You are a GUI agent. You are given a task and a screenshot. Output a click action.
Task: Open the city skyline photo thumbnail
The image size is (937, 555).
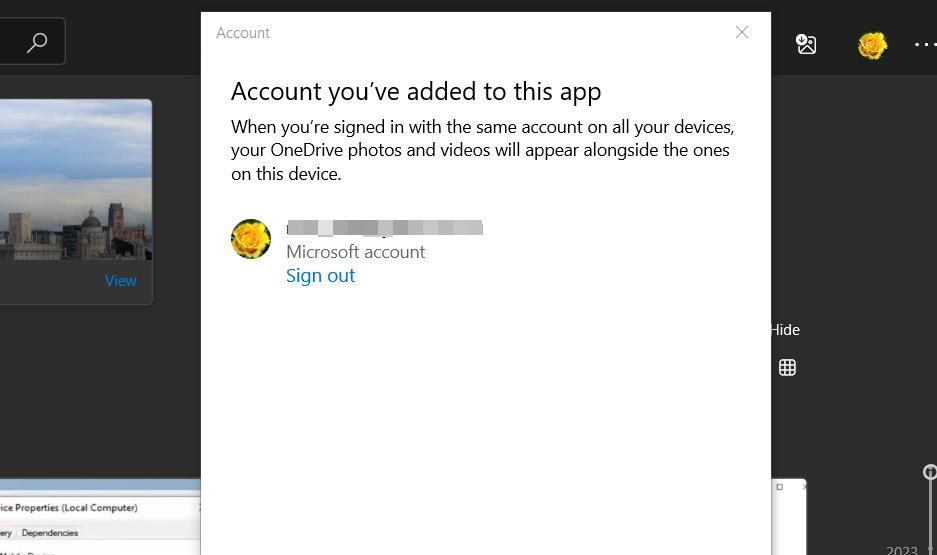[75, 180]
